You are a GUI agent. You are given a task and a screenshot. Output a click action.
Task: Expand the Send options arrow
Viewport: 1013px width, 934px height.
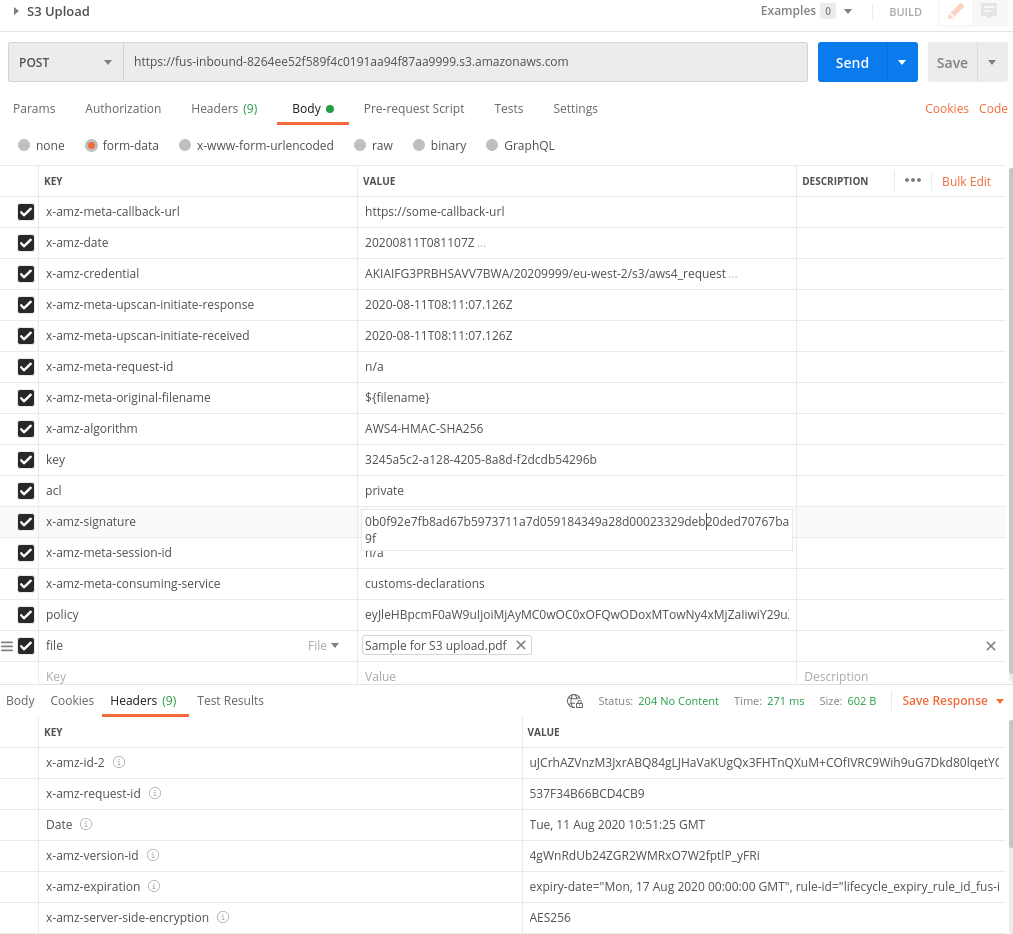903,62
